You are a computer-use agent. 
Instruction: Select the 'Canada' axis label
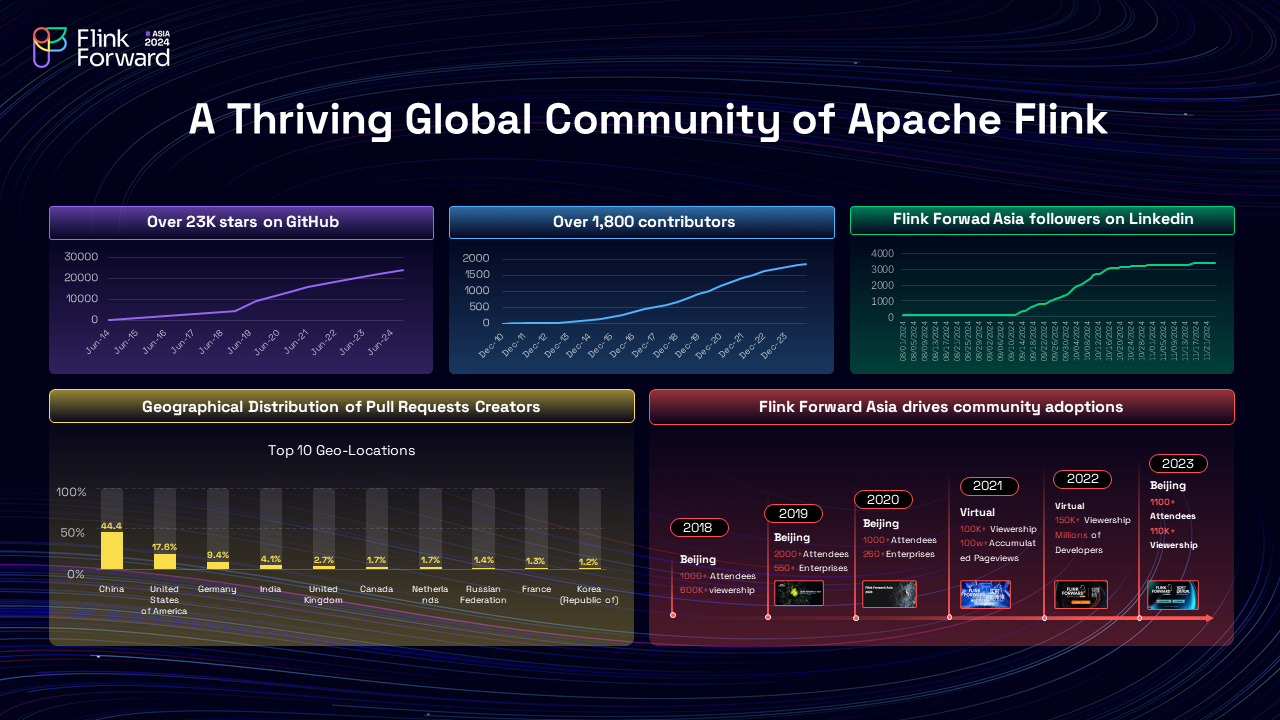click(377, 589)
